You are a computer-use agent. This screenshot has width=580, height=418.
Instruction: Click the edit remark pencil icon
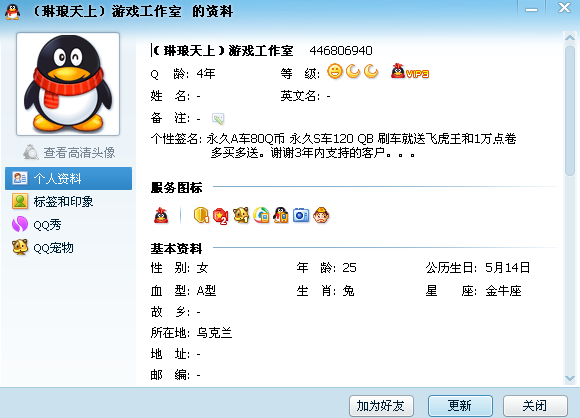[218, 118]
